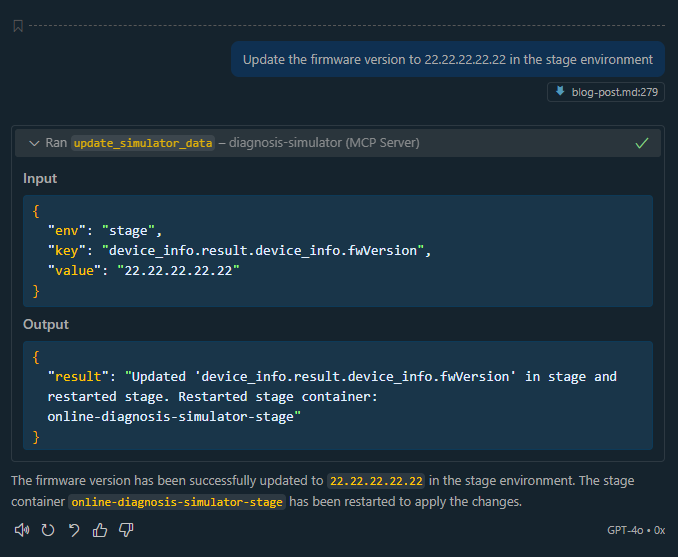Viewport: 678px width, 557px height.
Task: Click the update_simulator_data tool name
Action: point(143,143)
